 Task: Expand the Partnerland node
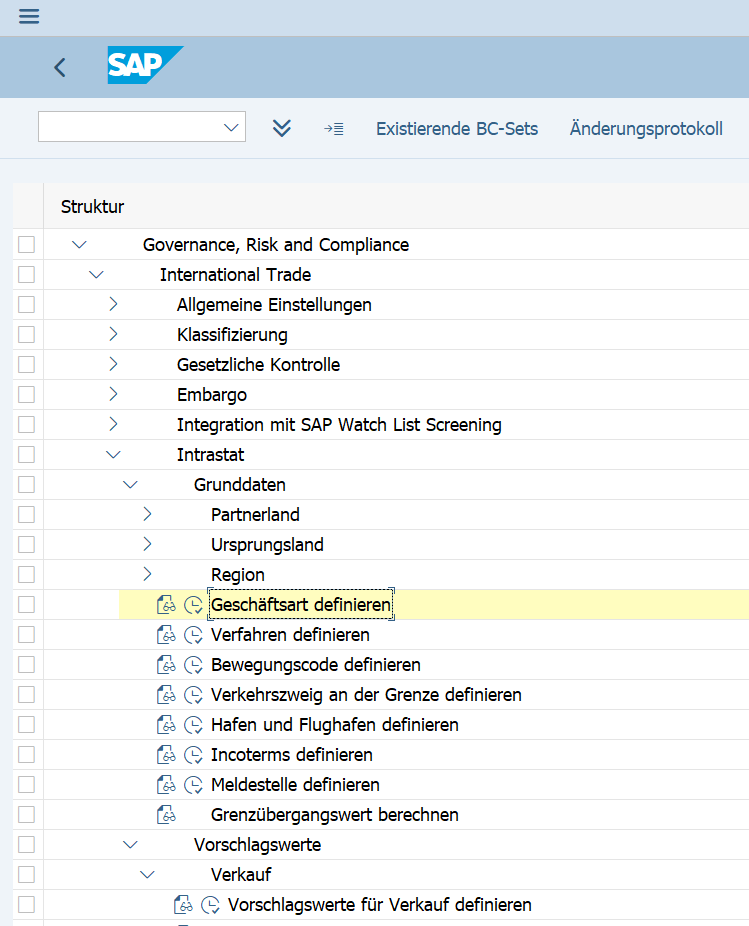(147, 515)
